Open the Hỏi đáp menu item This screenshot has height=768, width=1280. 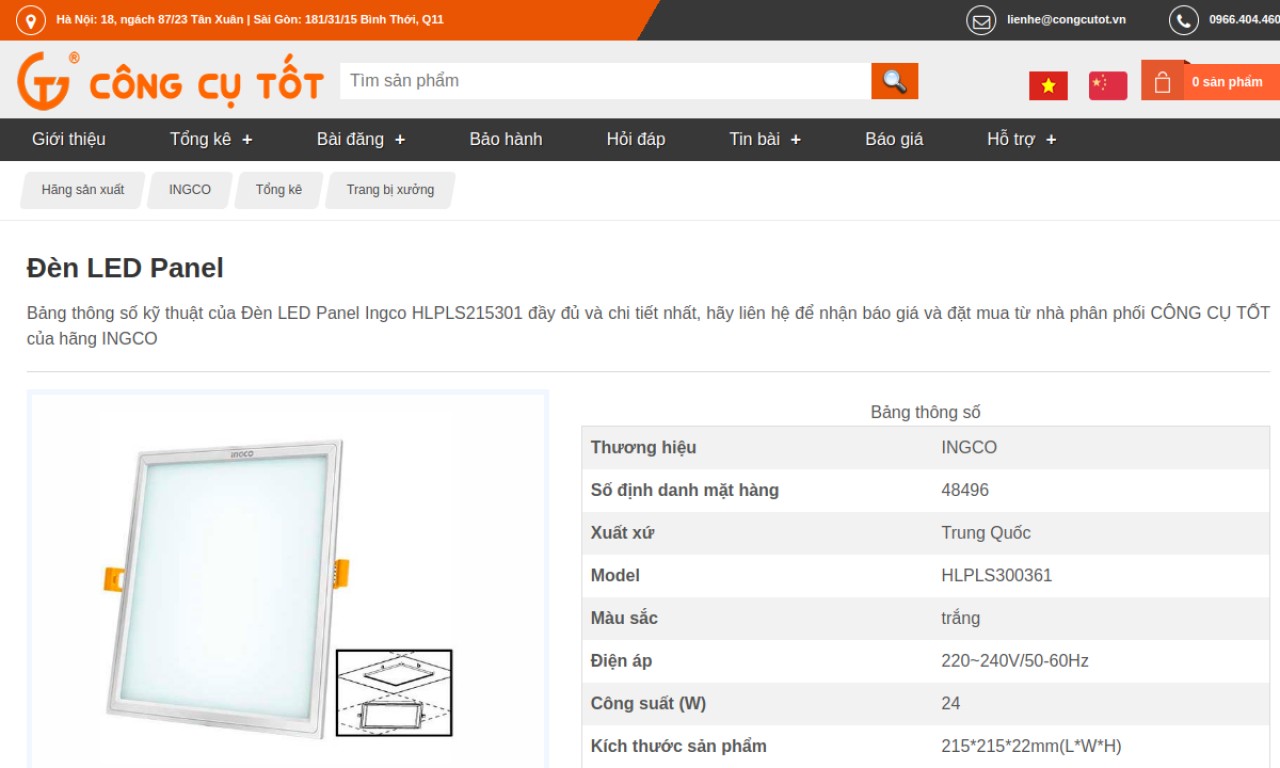636,139
